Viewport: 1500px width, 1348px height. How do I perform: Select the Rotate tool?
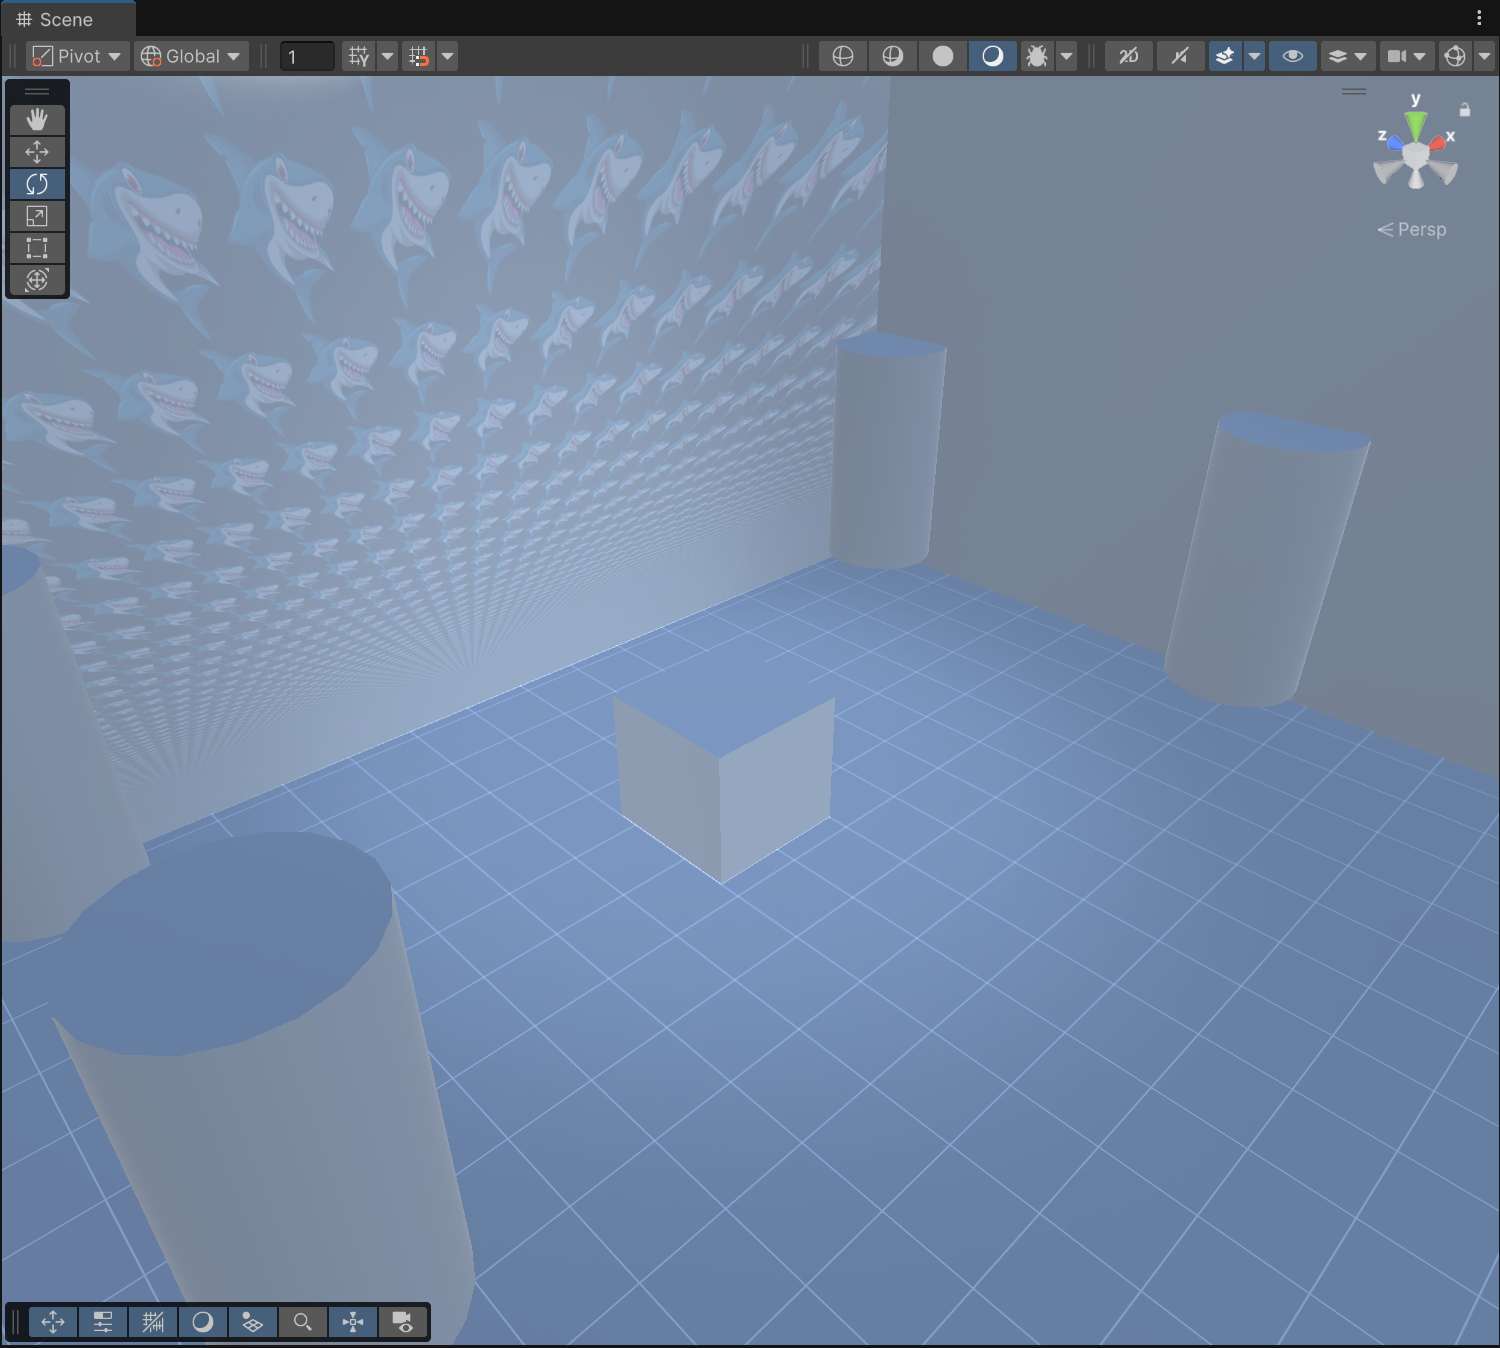[x=37, y=184]
